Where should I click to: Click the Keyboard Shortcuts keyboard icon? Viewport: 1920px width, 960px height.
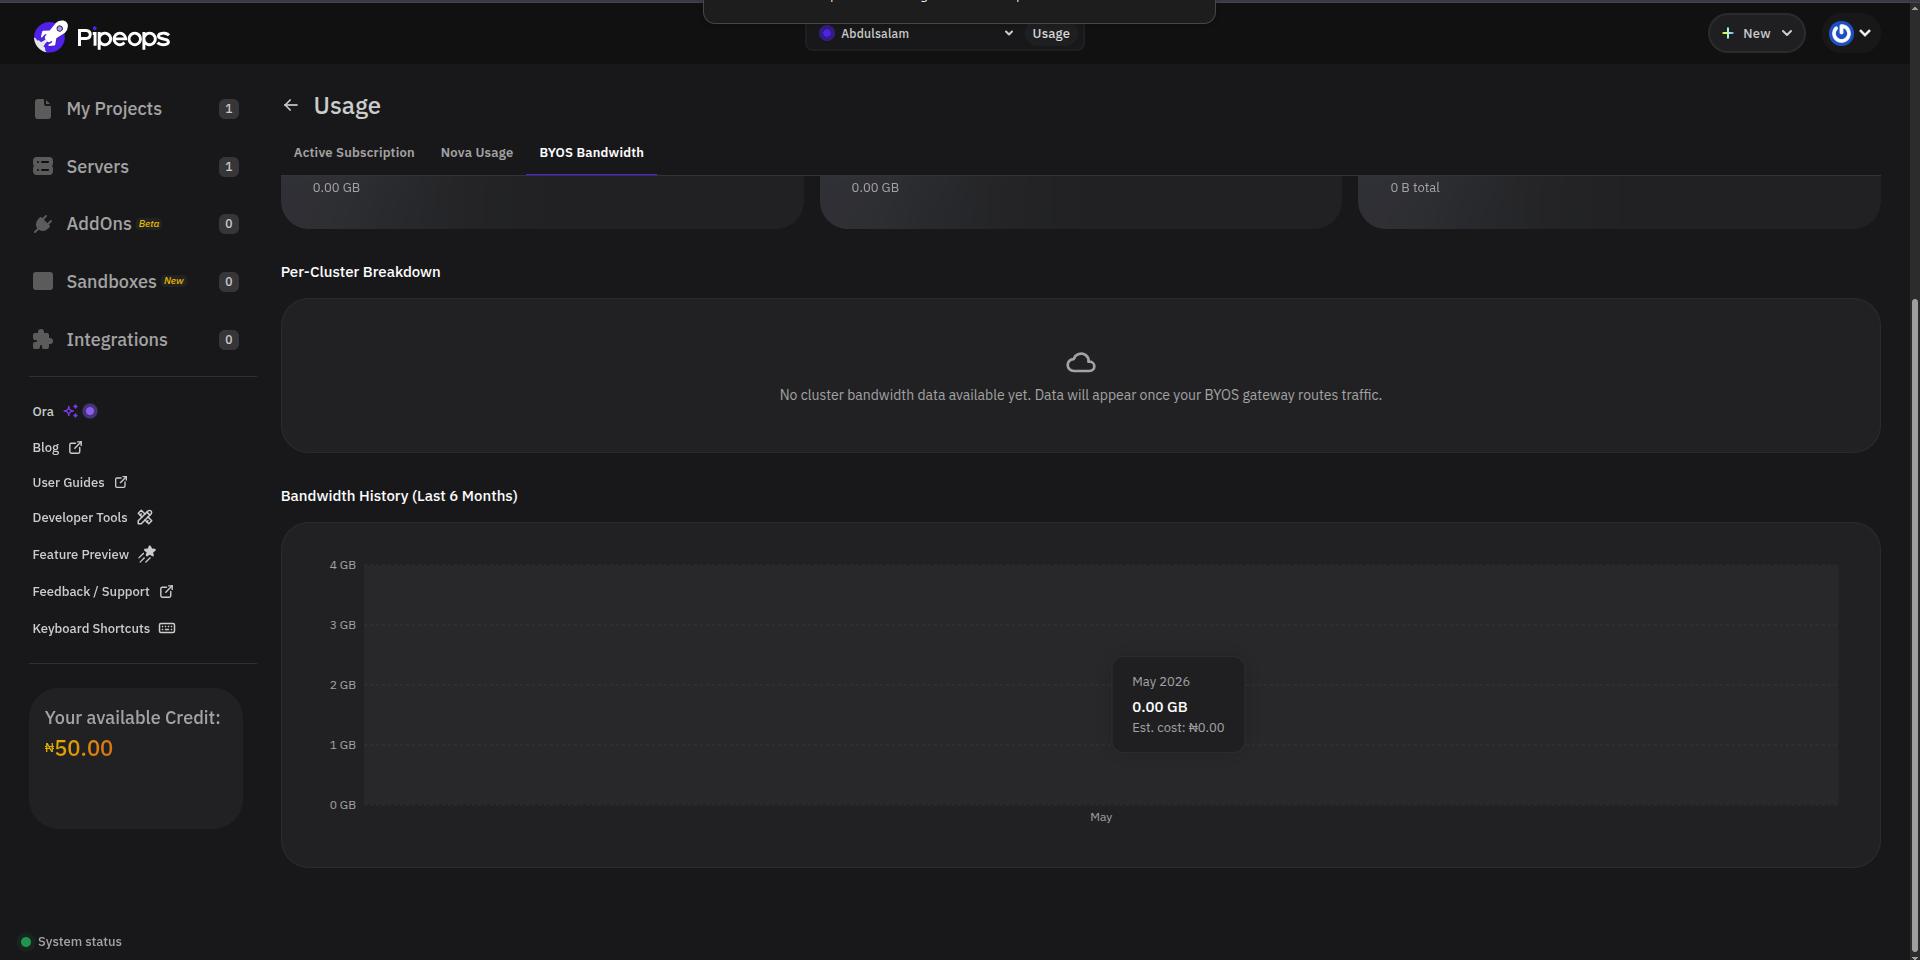pos(167,628)
